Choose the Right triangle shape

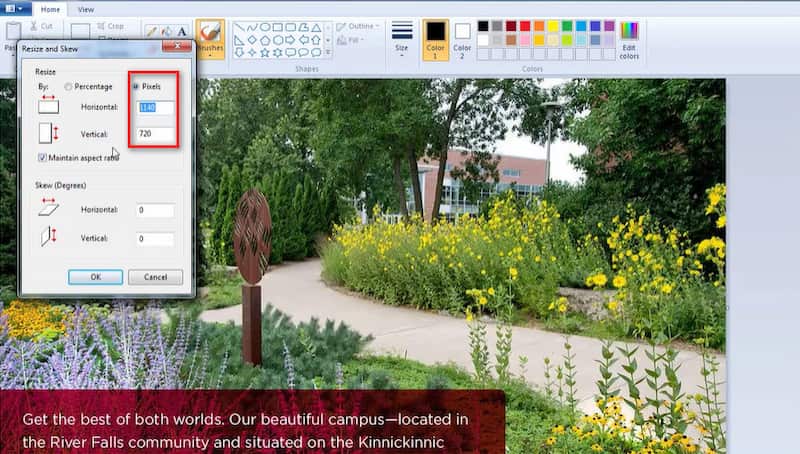coord(239,40)
